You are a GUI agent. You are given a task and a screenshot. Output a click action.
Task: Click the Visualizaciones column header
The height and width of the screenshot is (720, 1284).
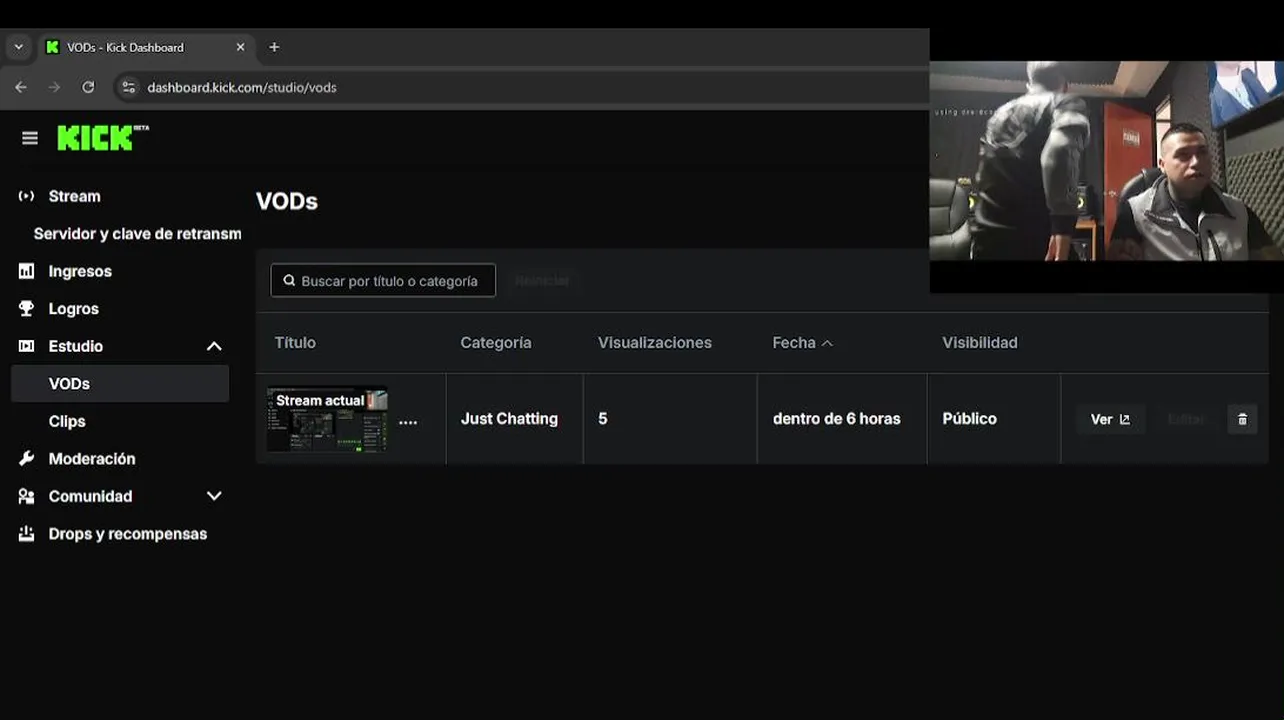655,343
